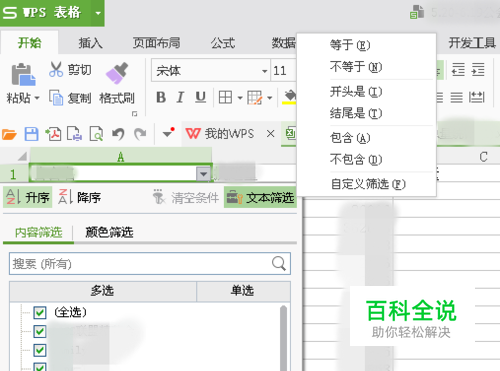The width and height of the screenshot is (500, 371).
Task: Switch to 颜色筛选 tab
Action: pyautogui.click(x=109, y=232)
